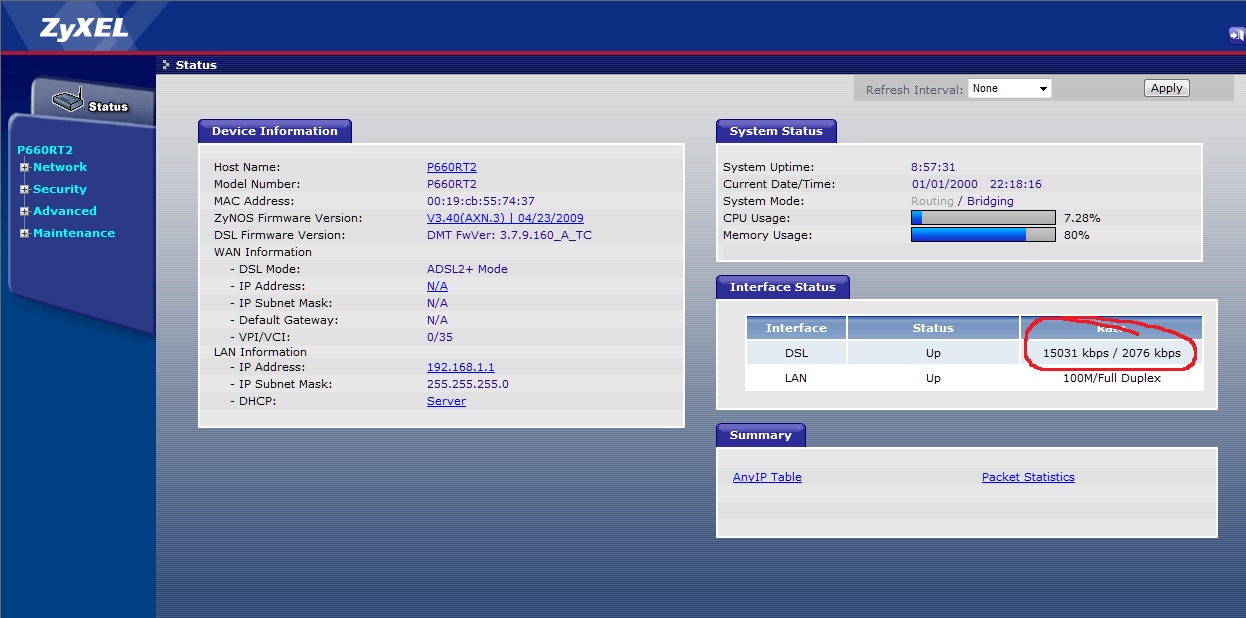The width and height of the screenshot is (1246, 618).
Task: Expand the Advanced menu tree
Action: [x=25, y=211]
